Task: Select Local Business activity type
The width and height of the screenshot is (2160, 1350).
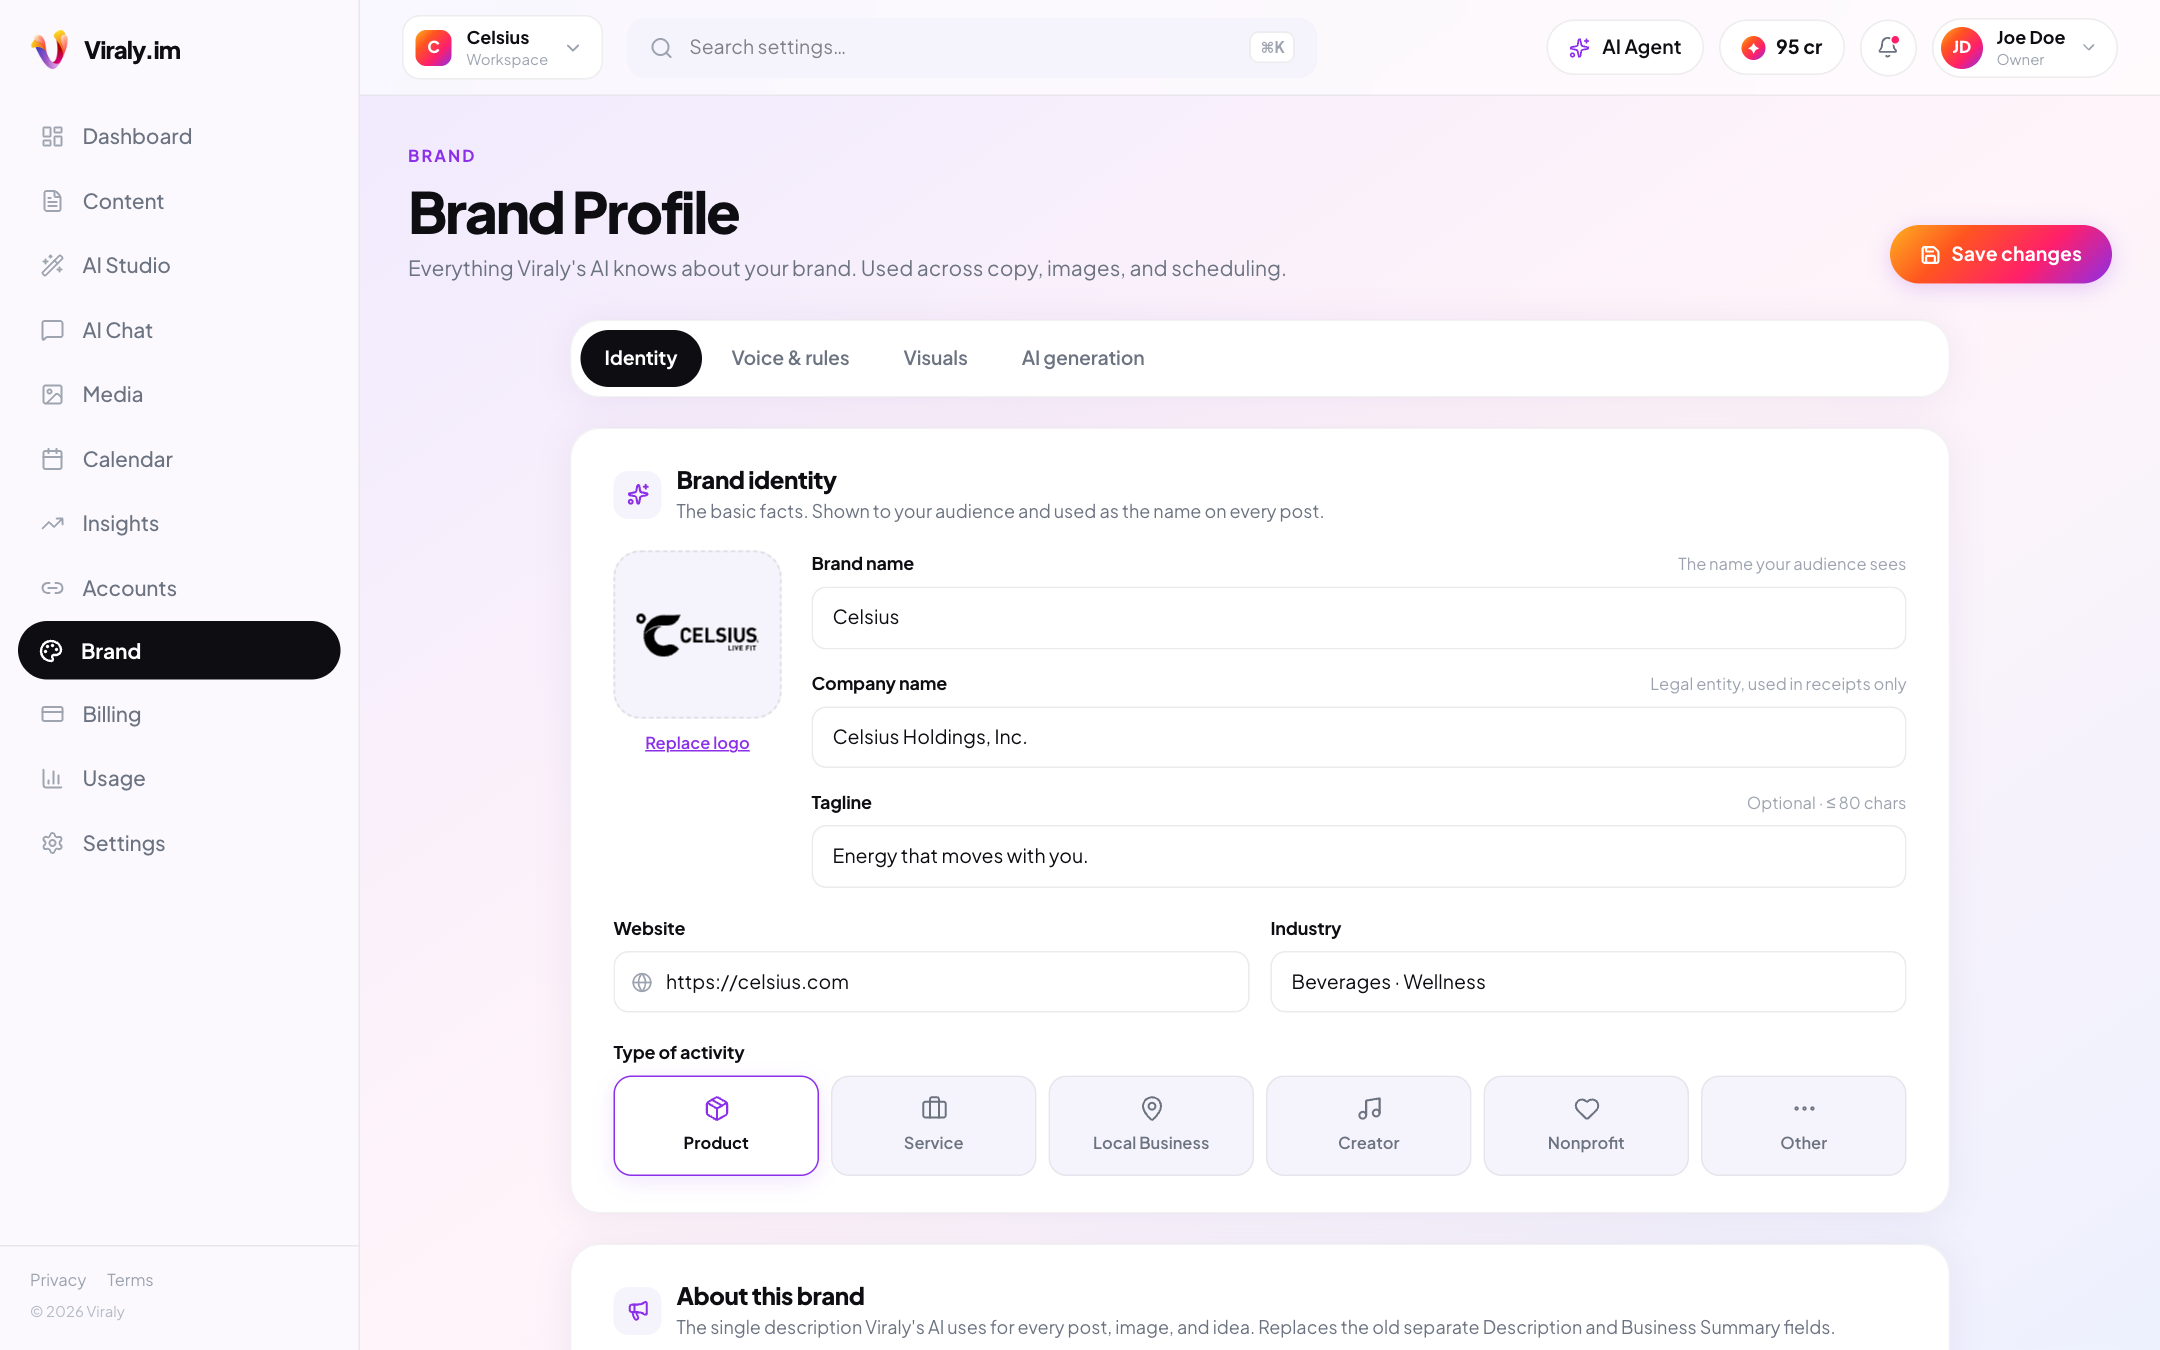Action: coord(1151,1125)
